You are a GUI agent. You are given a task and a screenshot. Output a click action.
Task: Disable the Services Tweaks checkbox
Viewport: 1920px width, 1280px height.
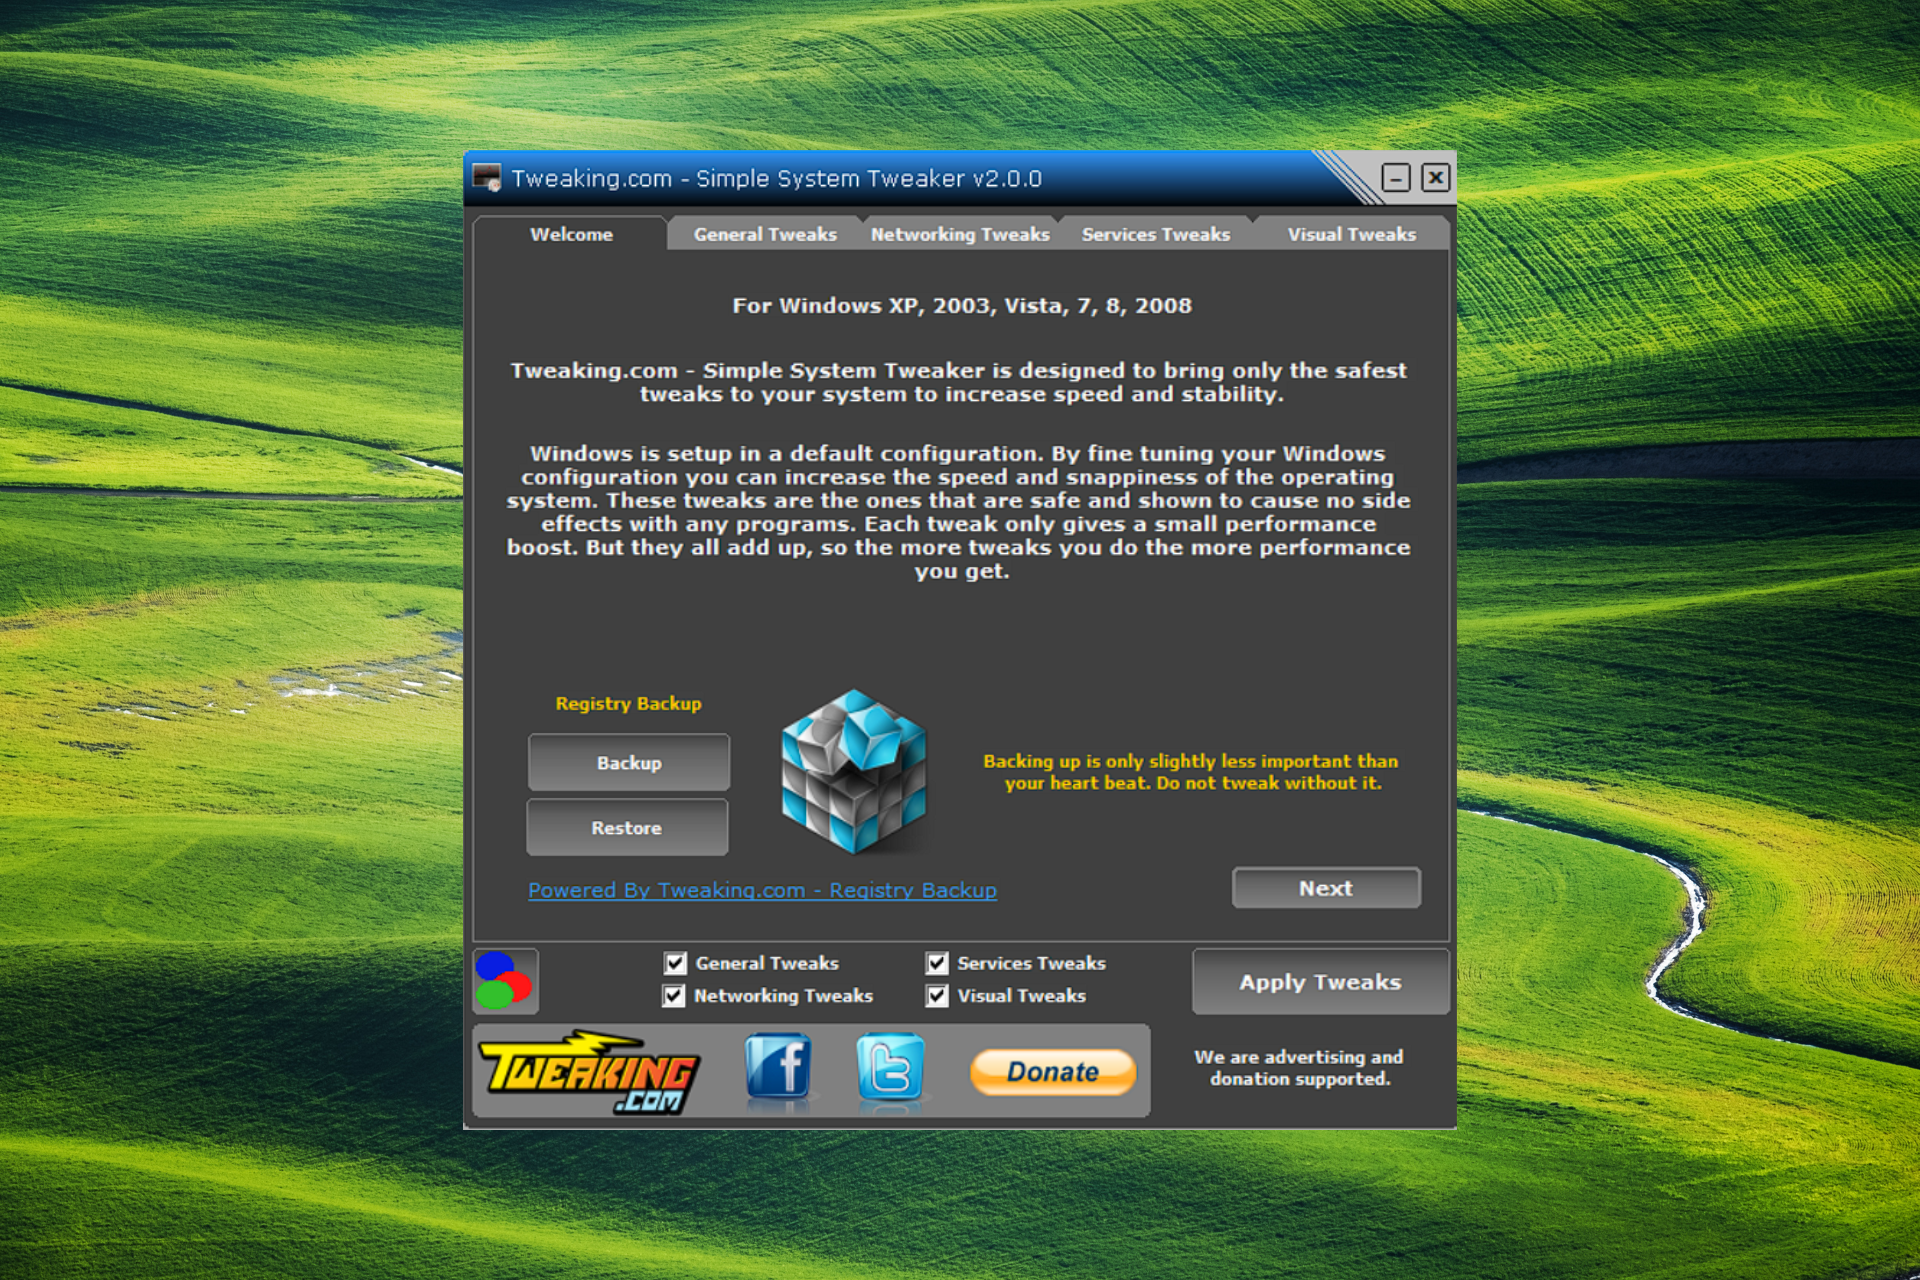point(937,963)
